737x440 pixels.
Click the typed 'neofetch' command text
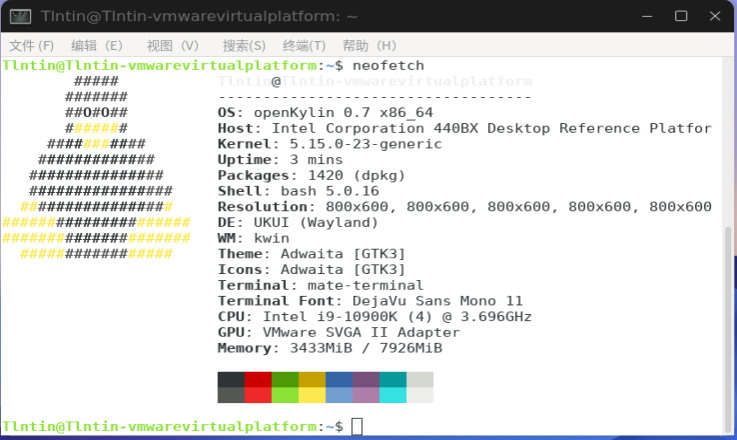pos(388,65)
